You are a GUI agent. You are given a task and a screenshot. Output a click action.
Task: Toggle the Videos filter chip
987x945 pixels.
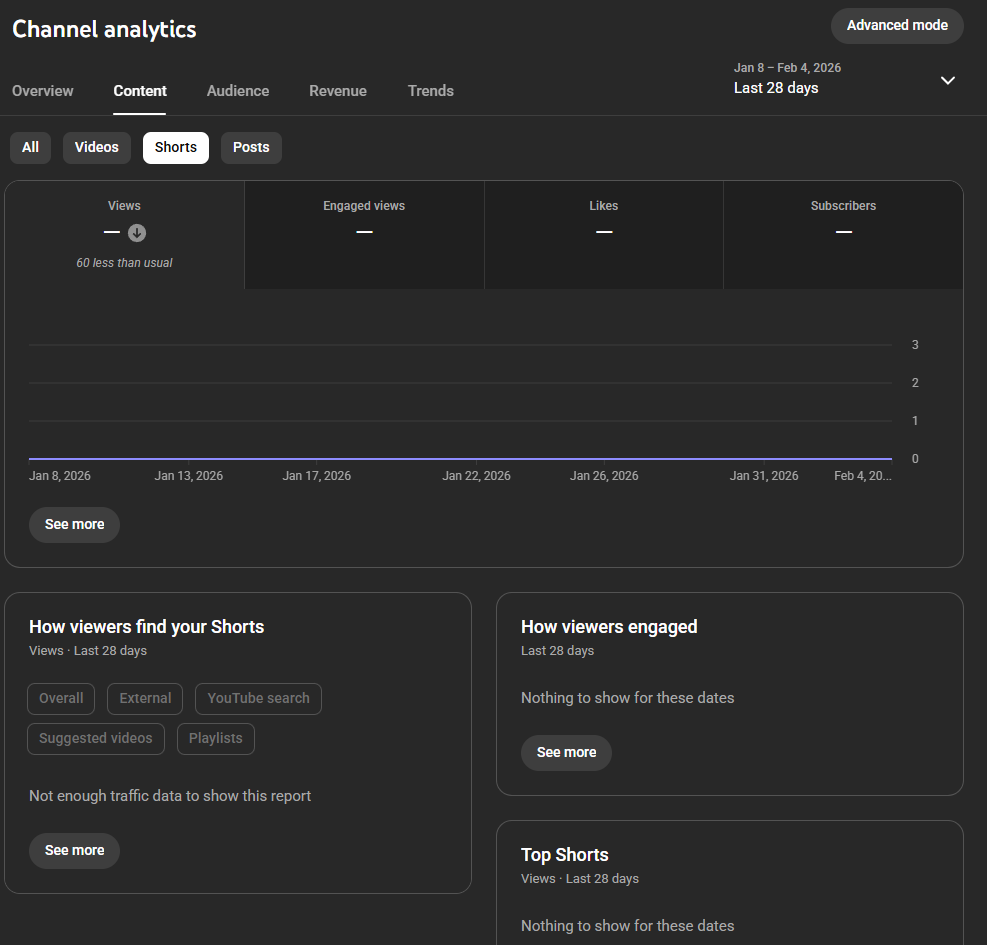tap(97, 148)
